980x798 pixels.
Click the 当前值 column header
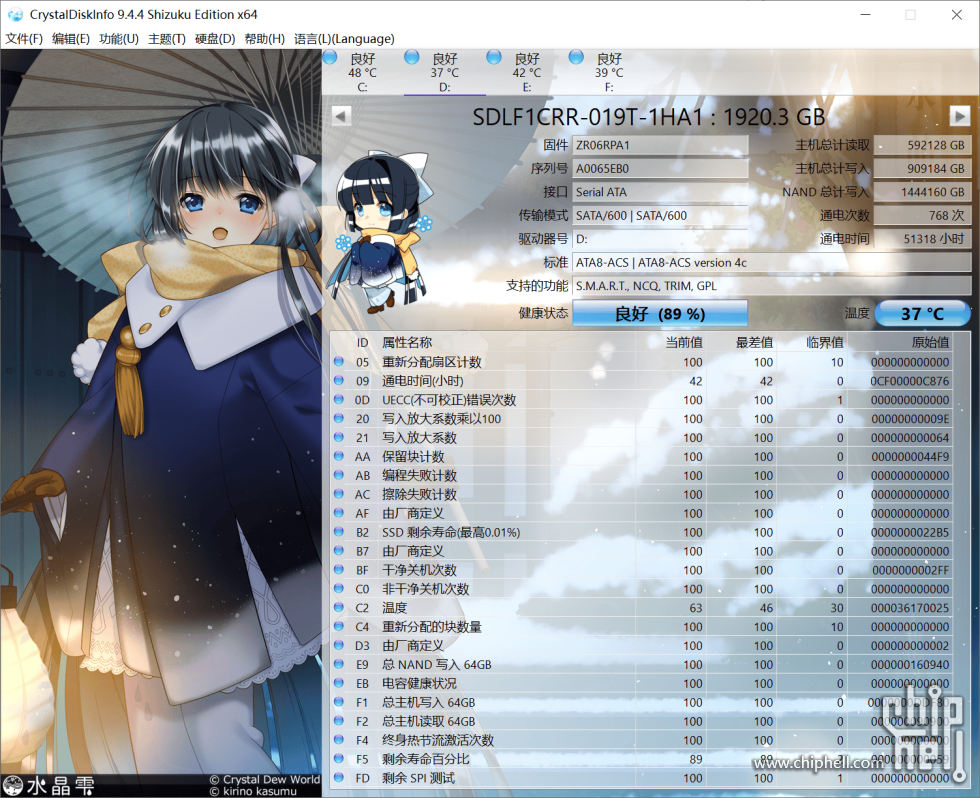[684, 342]
